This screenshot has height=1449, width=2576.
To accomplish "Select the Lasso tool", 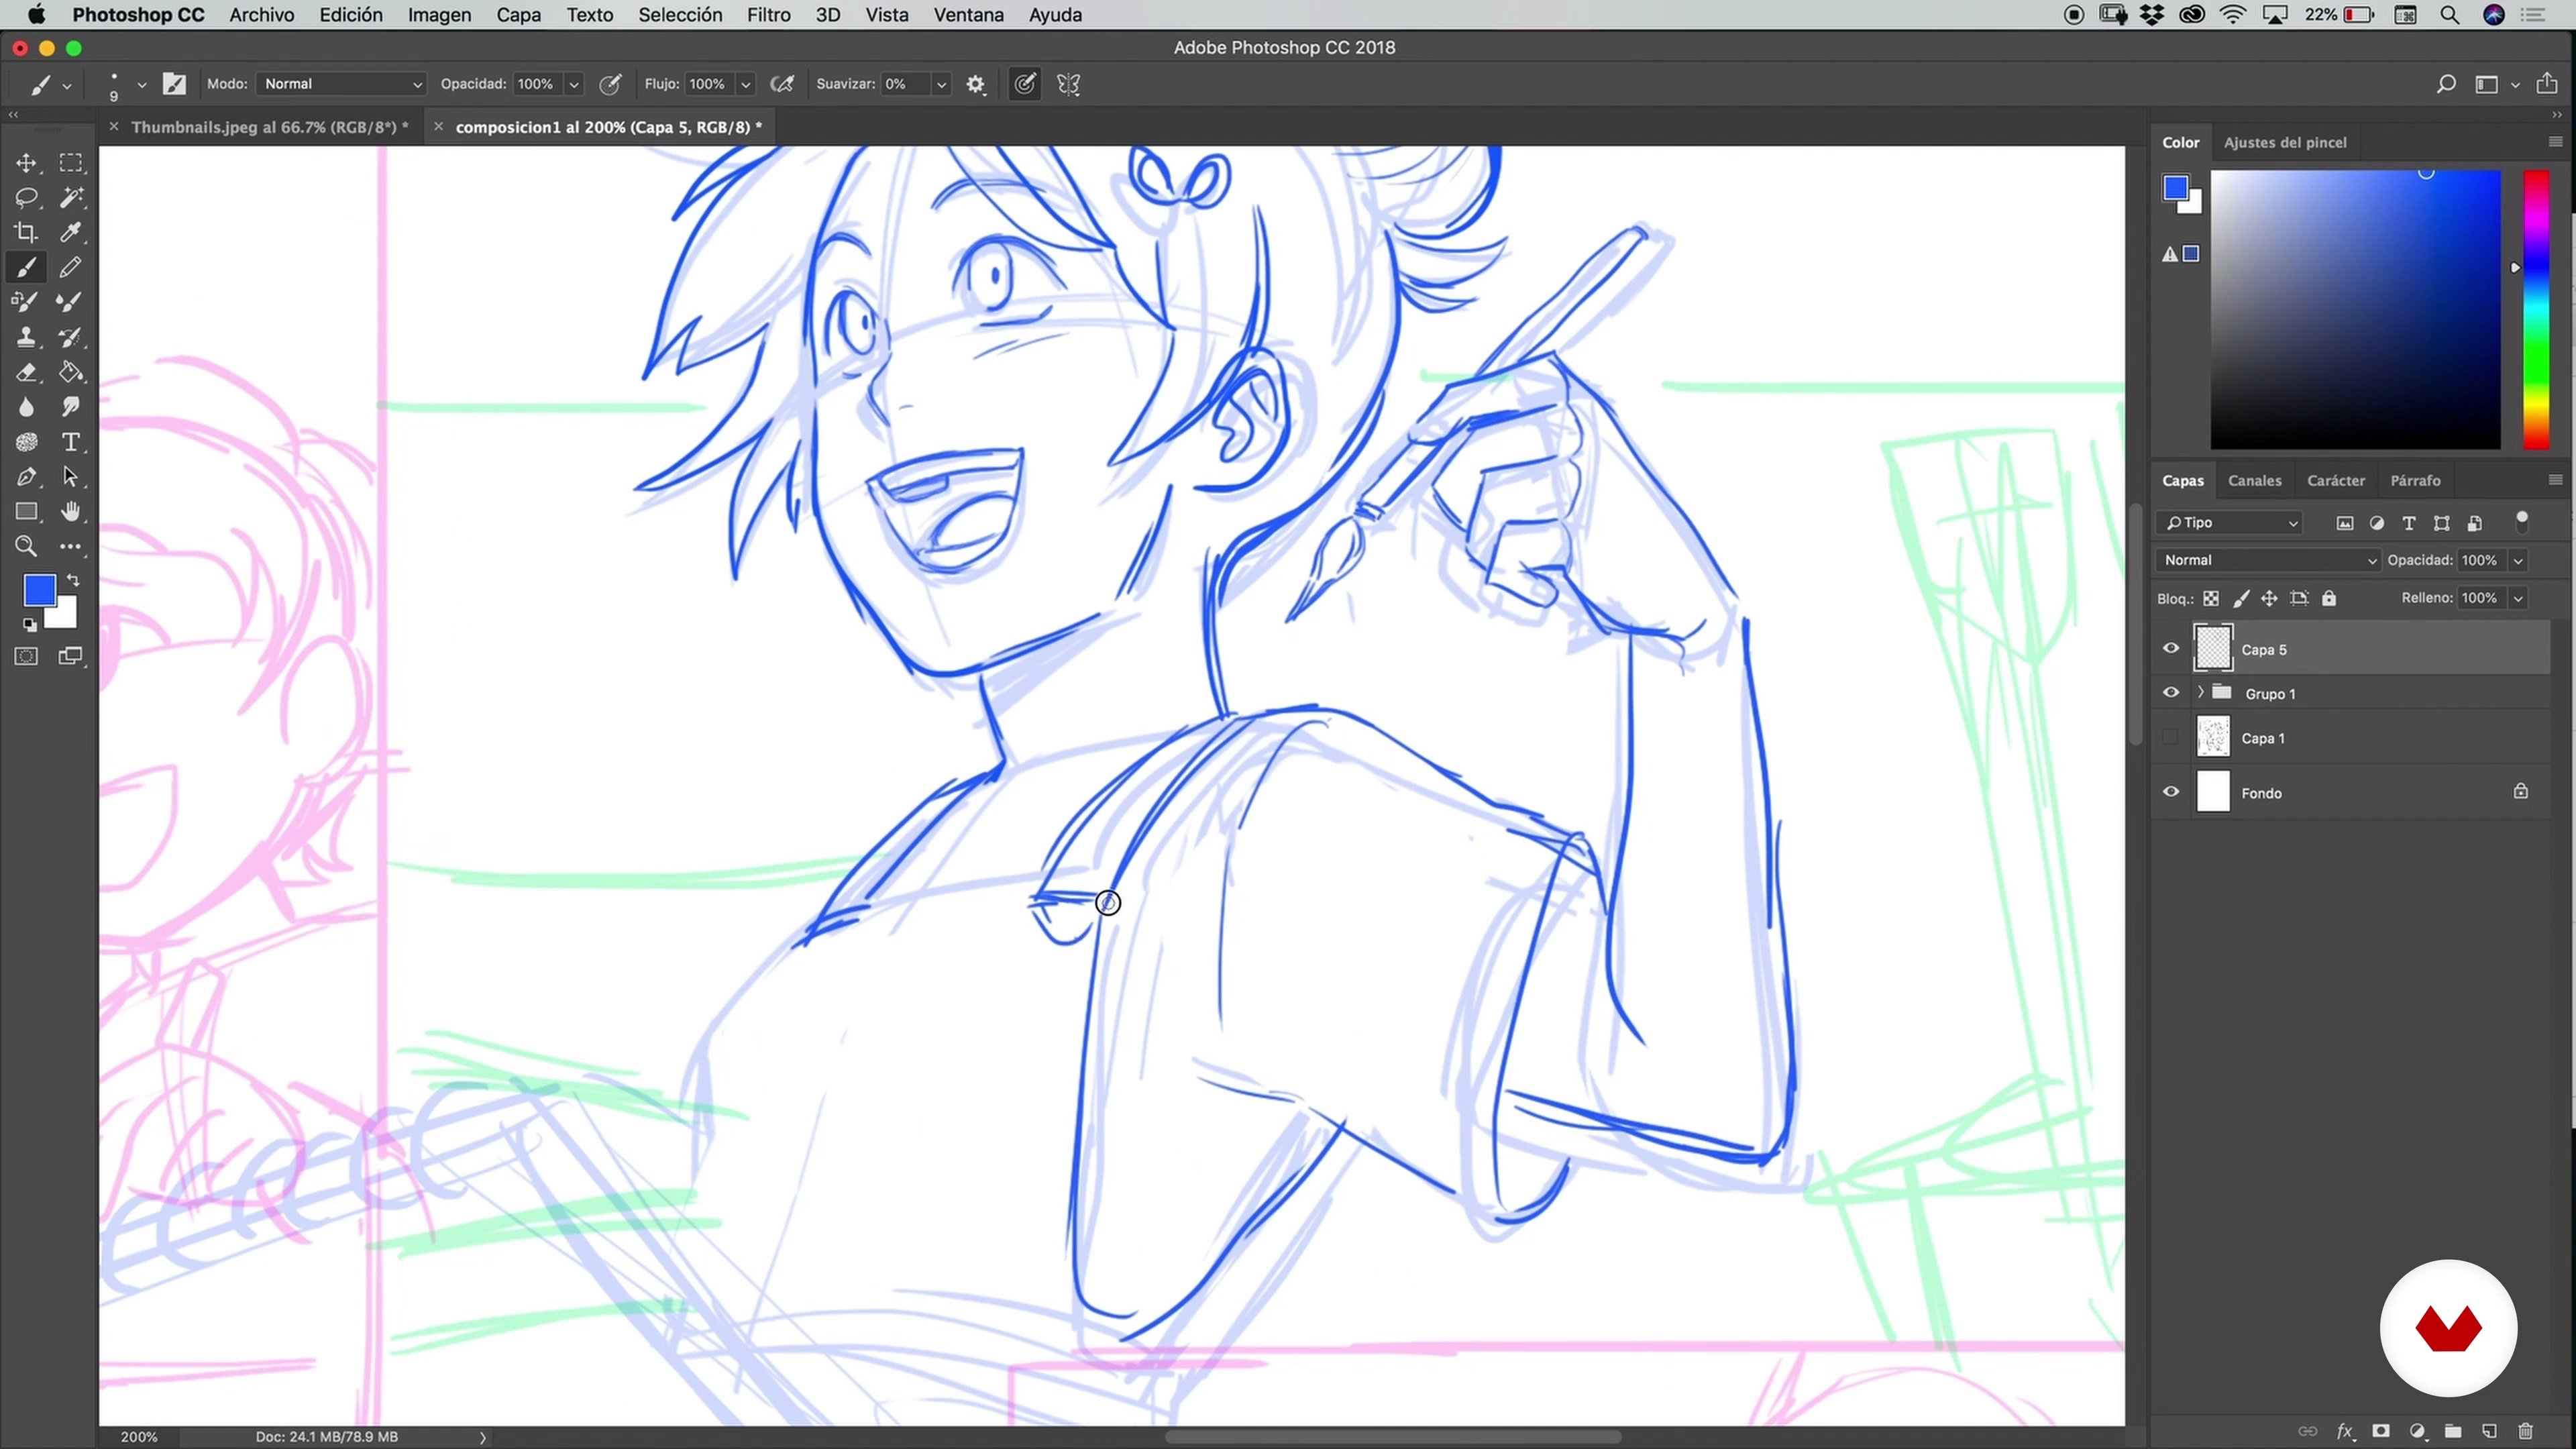I will point(26,197).
